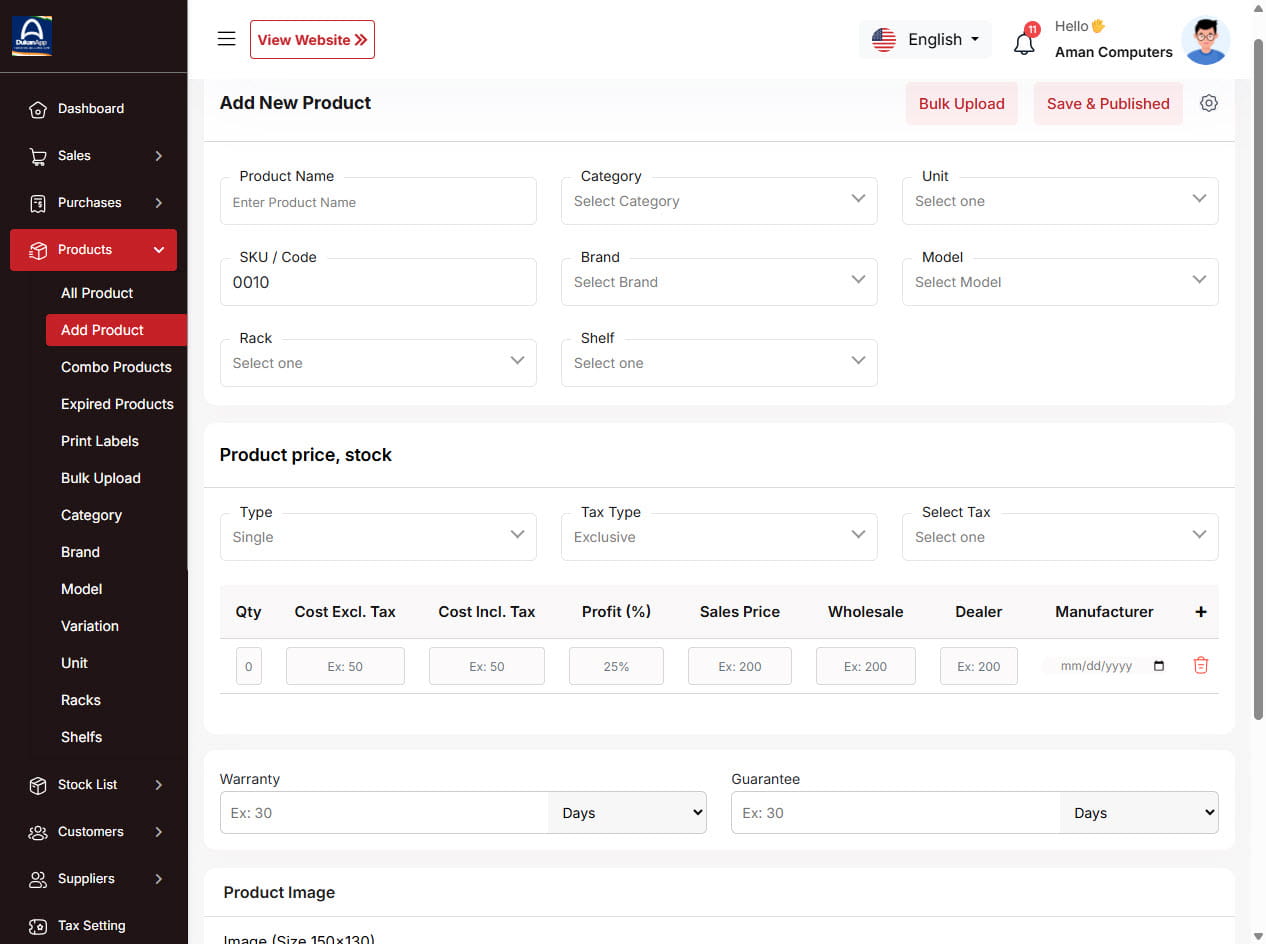Open the Warranty Days unit selector

pyautogui.click(x=627, y=813)
